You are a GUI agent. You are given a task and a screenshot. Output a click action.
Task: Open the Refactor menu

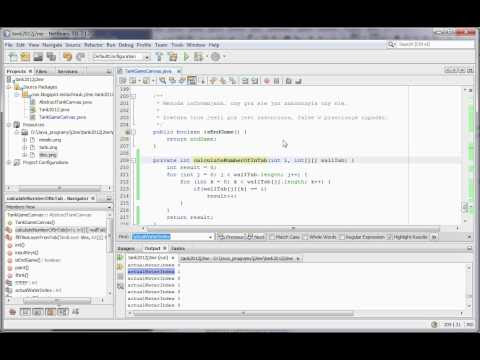94,45
